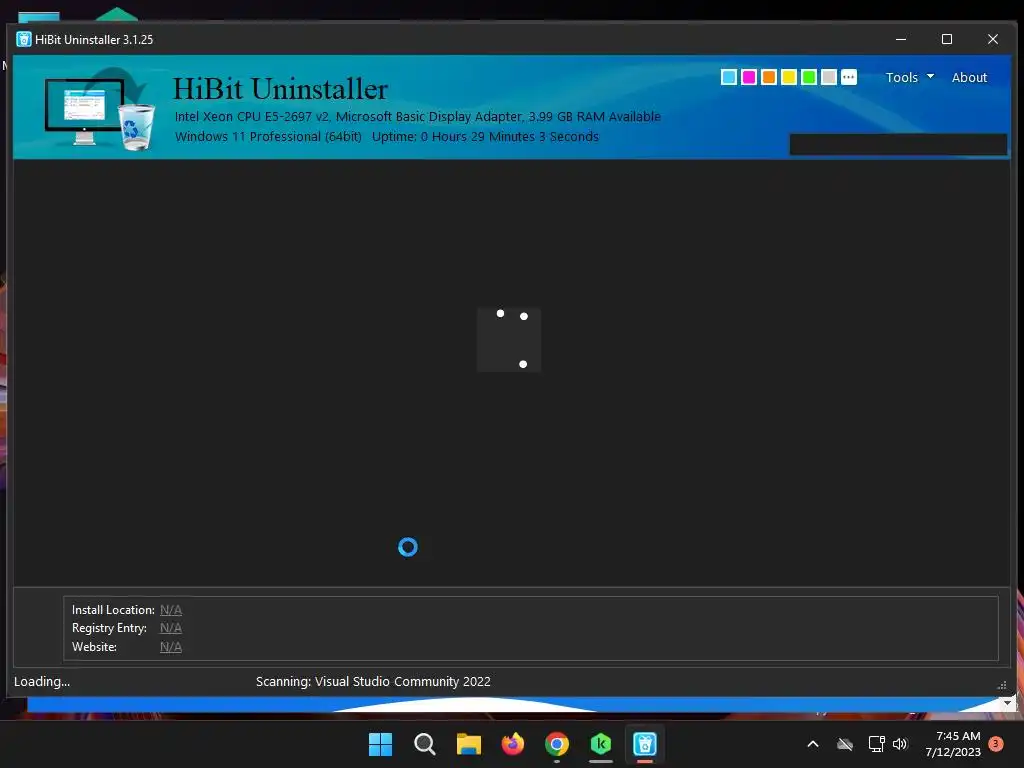Open the volume speaker tray icon
Image resolution: width=1024 pixels, height=768 pixels.
pyautogui.click(x=900, y=744)
